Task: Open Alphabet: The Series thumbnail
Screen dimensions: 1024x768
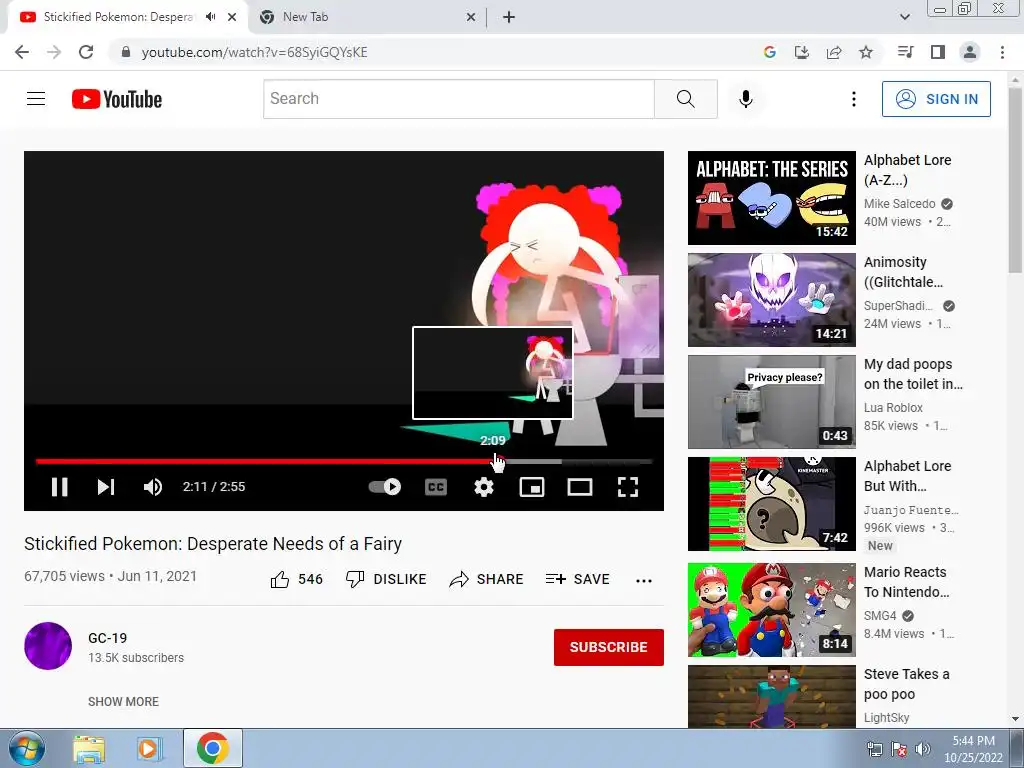Action: [771, 198]
